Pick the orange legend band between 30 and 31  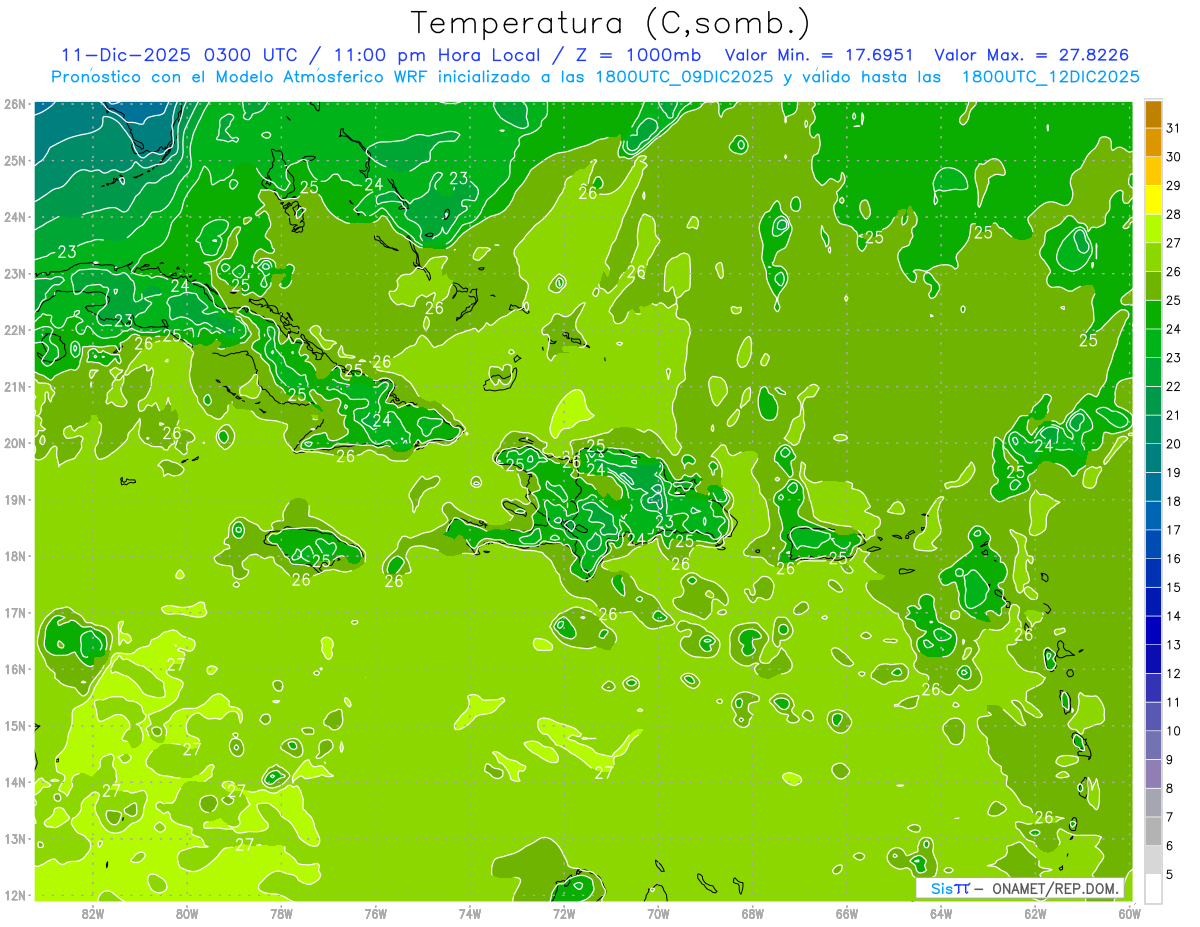click(x=1153, y=141)
